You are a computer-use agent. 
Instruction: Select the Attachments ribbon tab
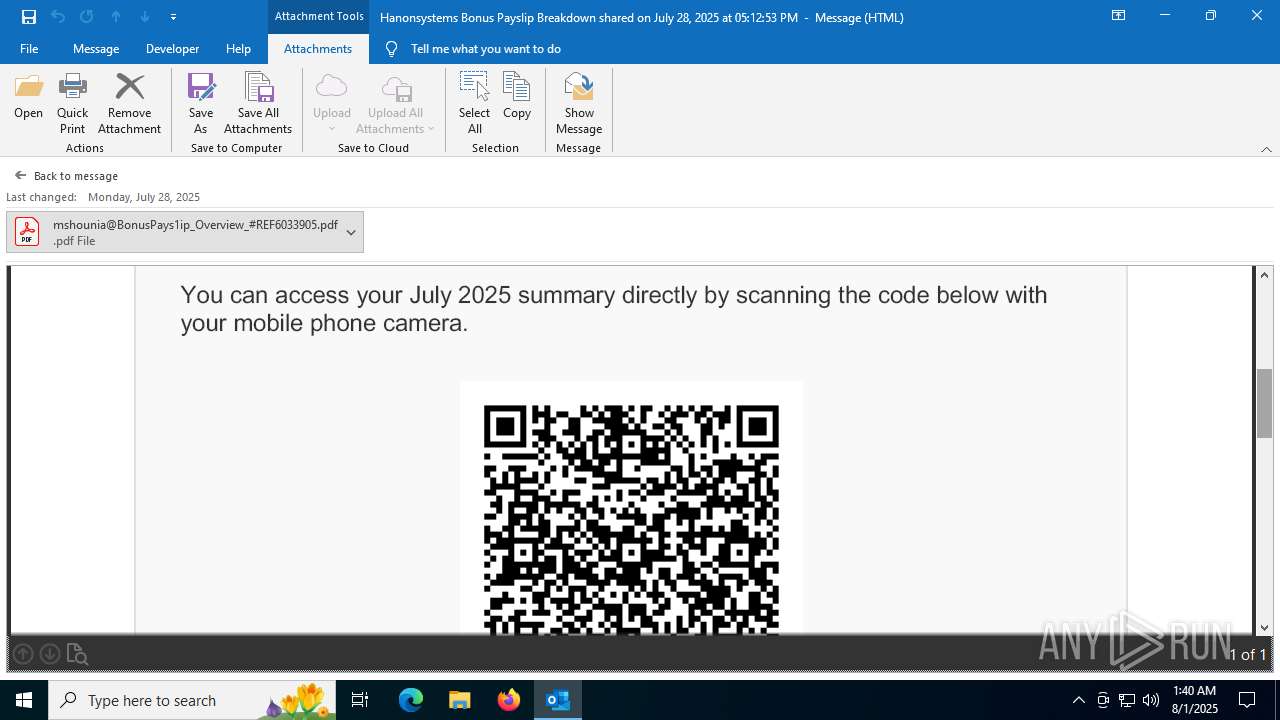[x=318, y=49]
